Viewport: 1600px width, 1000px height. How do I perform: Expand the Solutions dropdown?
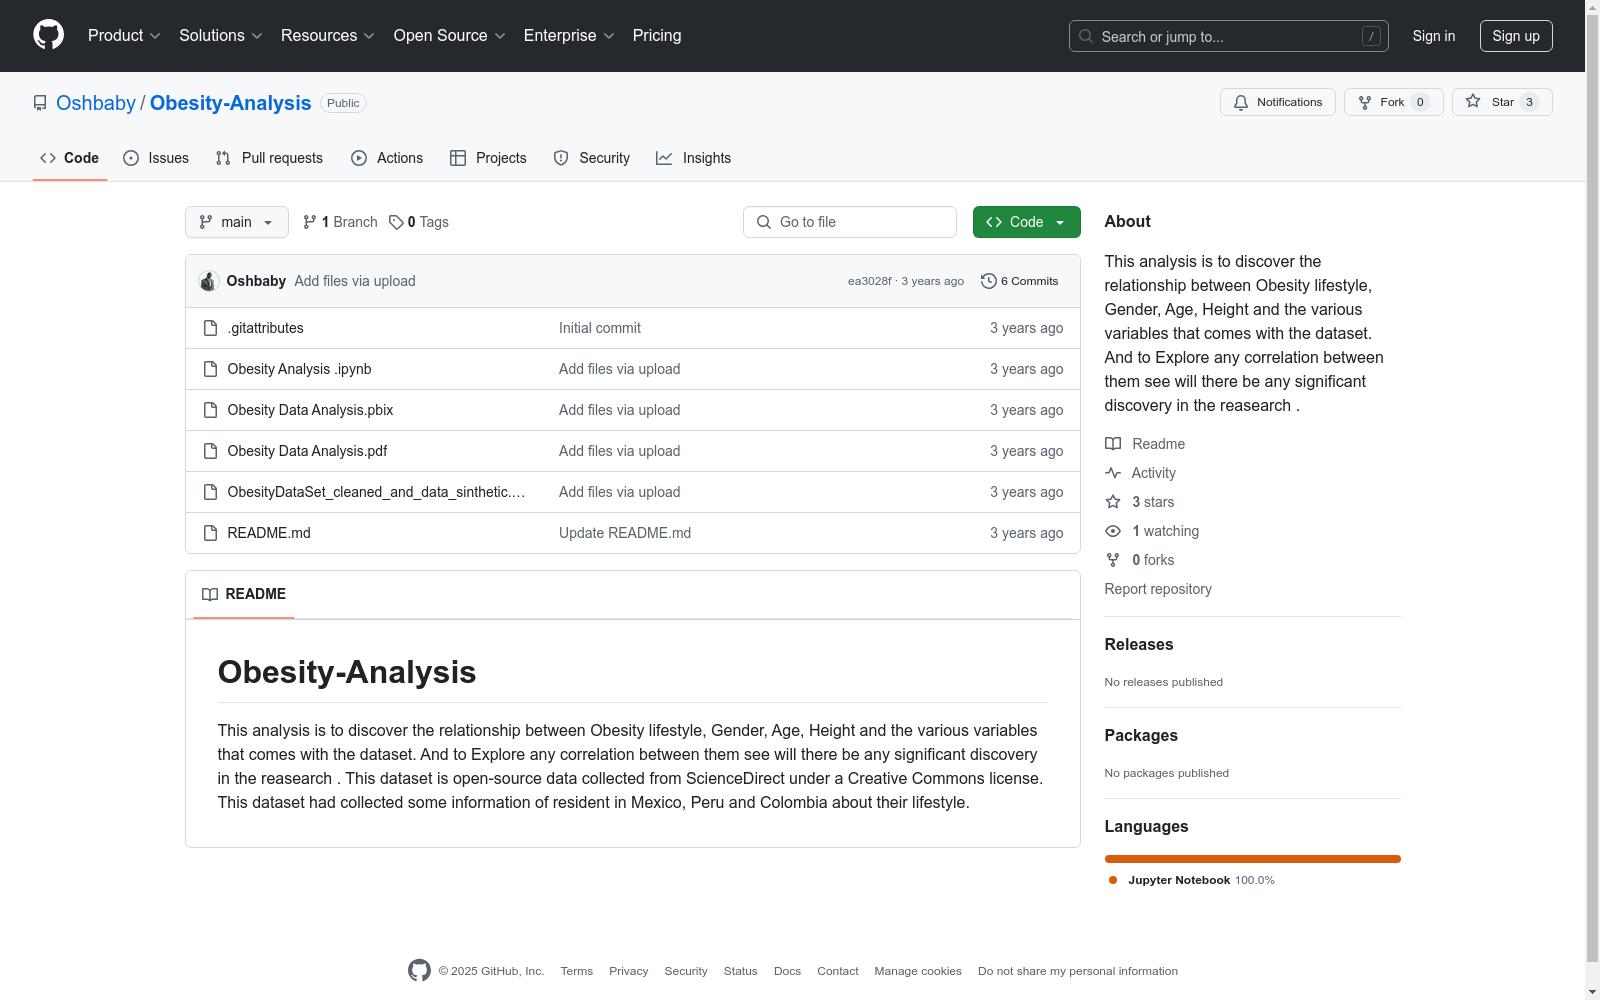pyautogui.click(x=220, y=36)
